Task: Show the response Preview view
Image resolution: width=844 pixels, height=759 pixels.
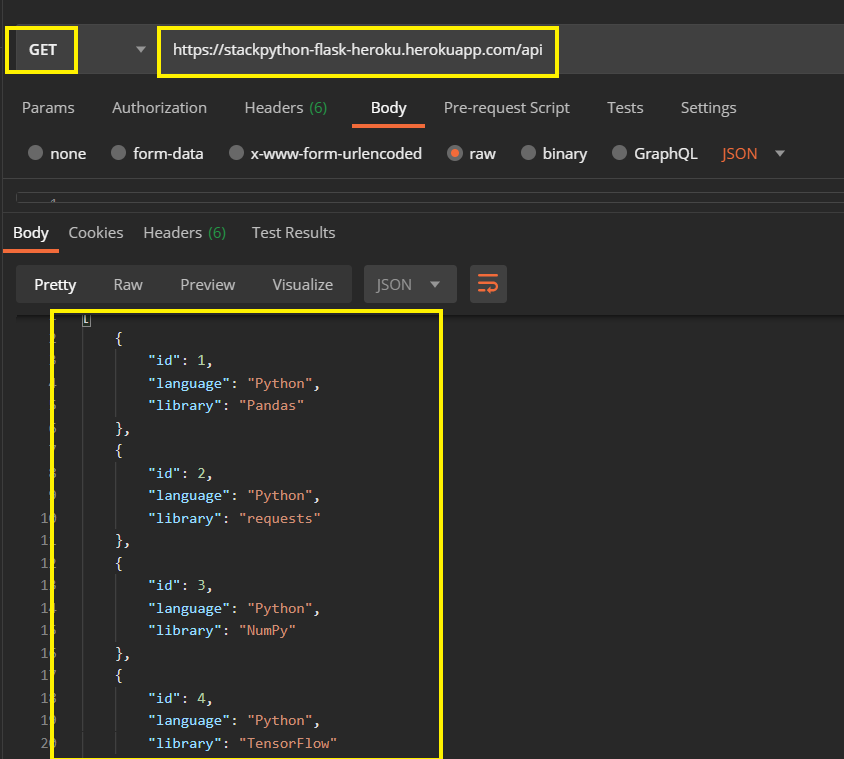Action: click(208, 284)
